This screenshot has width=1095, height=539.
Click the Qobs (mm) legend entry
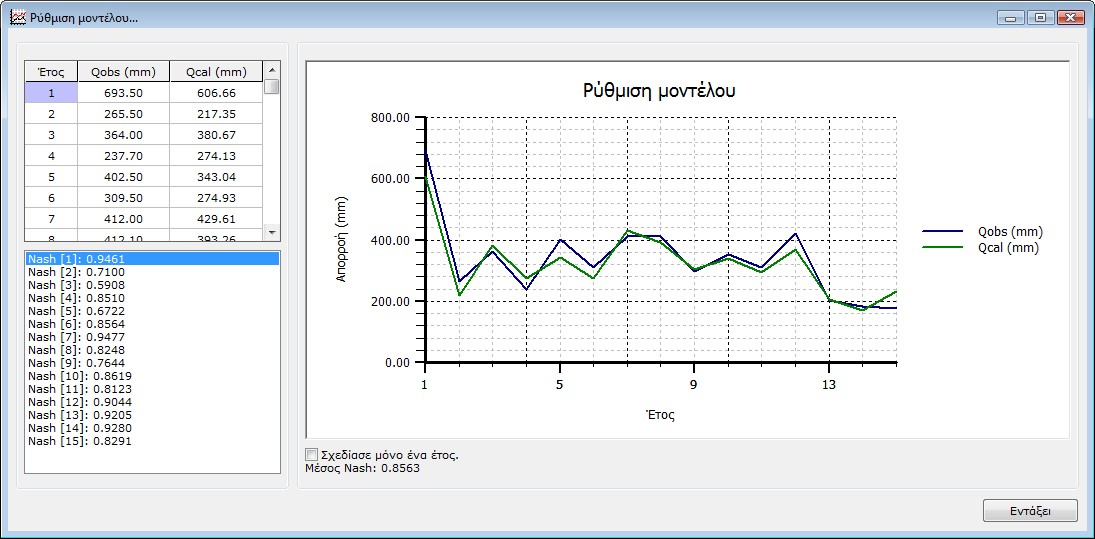coord(1010,232)
